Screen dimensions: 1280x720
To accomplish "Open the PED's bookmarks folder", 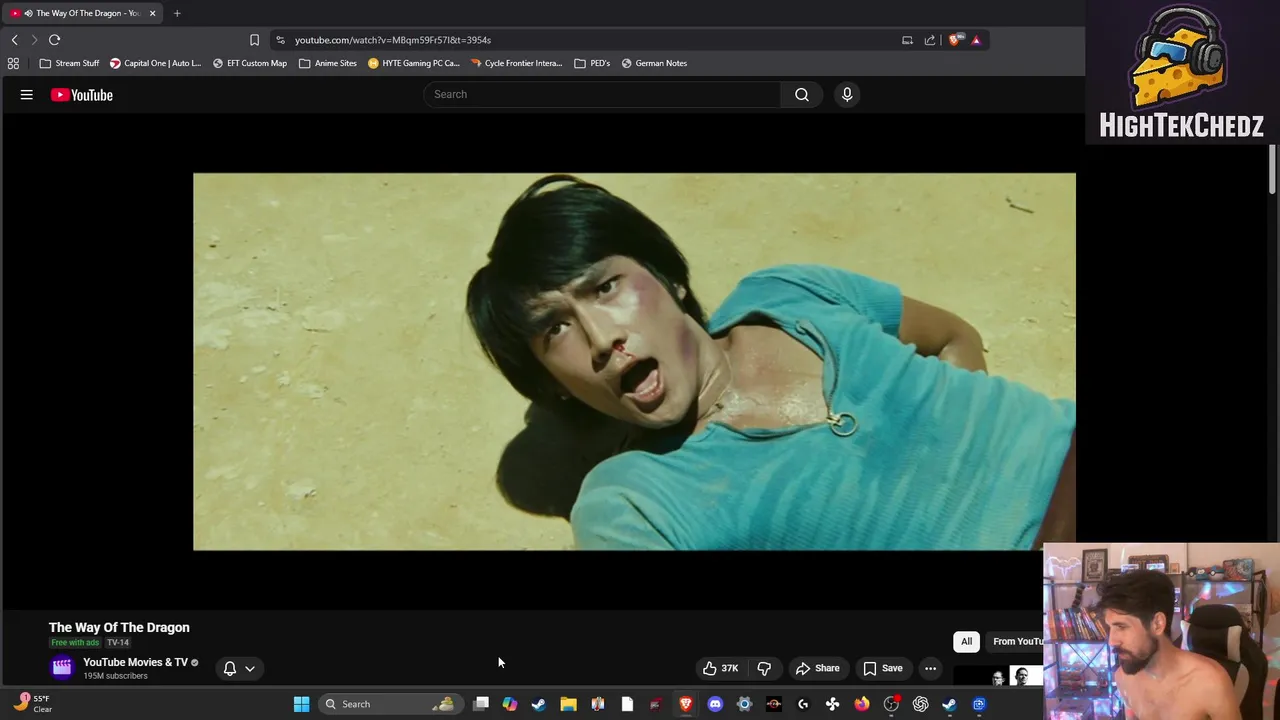I will coord(592,63).
